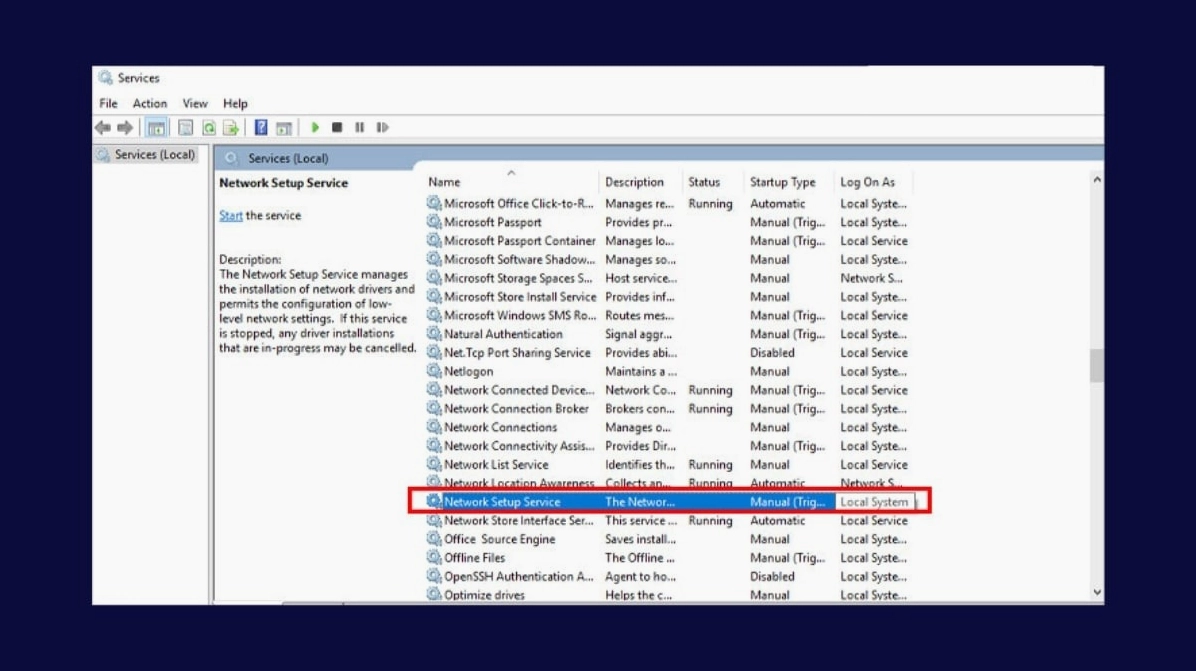Select the Netlogon service row
Viewport: 1196px width, 671px height.
[x=472, y=371]
